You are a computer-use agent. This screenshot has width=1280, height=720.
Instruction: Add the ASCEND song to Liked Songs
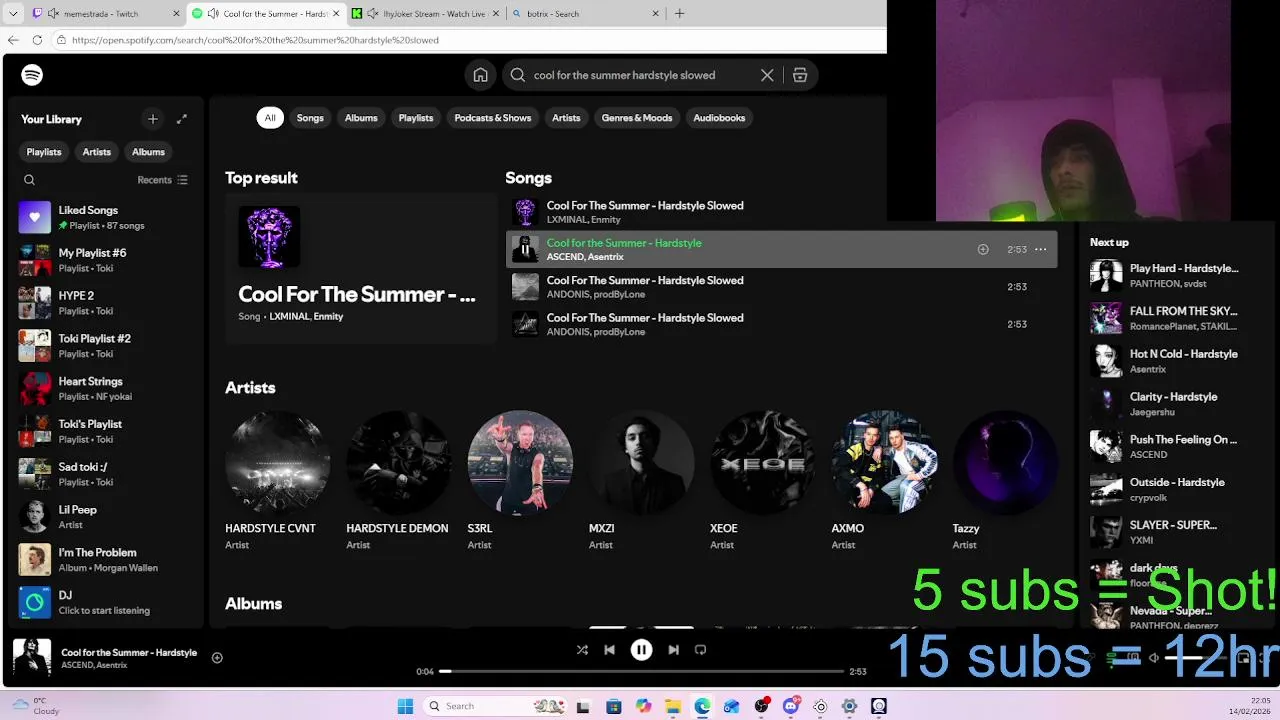983,249
